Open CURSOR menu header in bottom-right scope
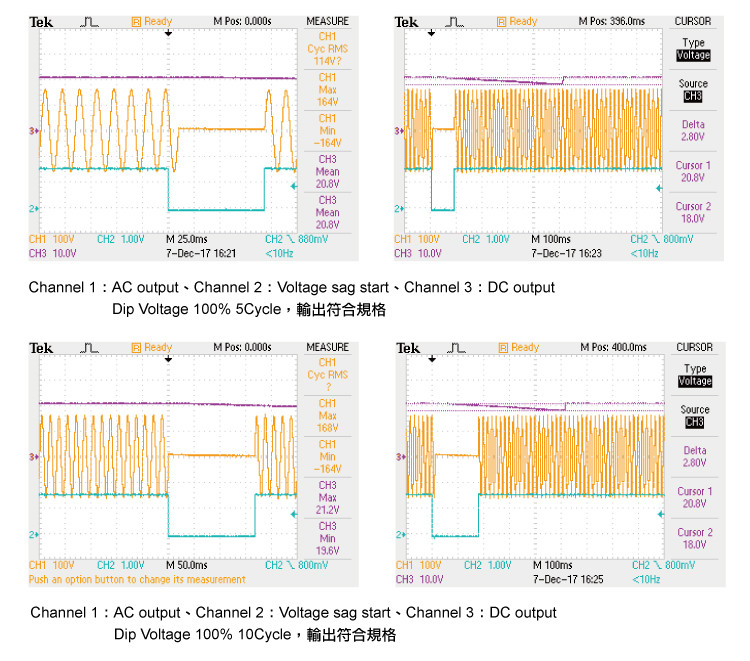The height and width of the screenshot is (661, 750). [693, 347]
